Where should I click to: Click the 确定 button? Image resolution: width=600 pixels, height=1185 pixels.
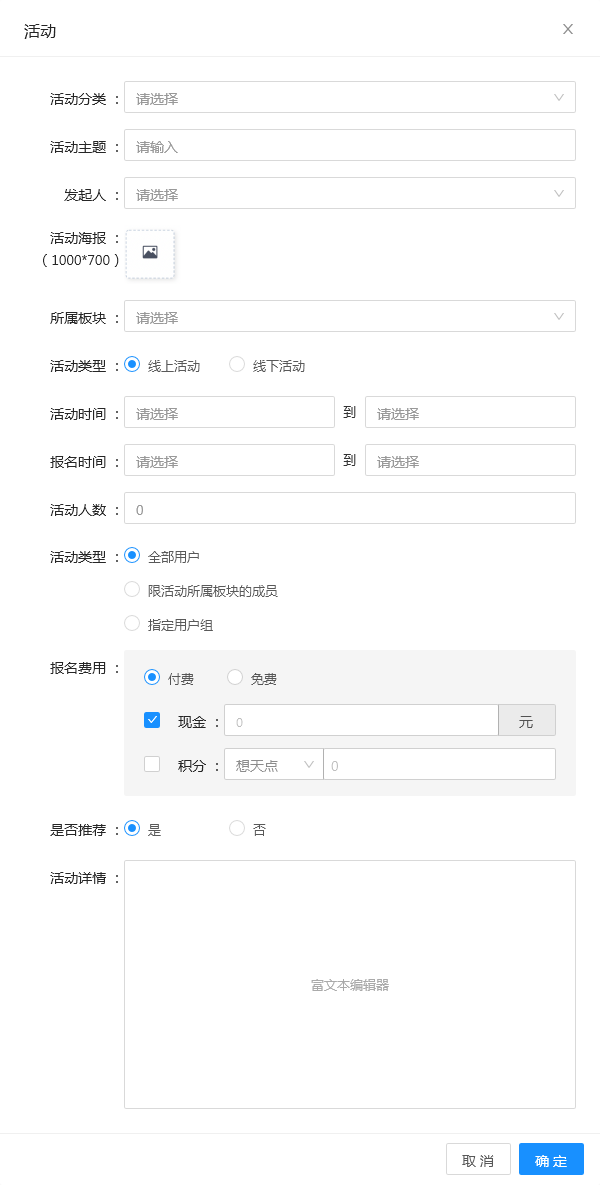point(552,1159)
